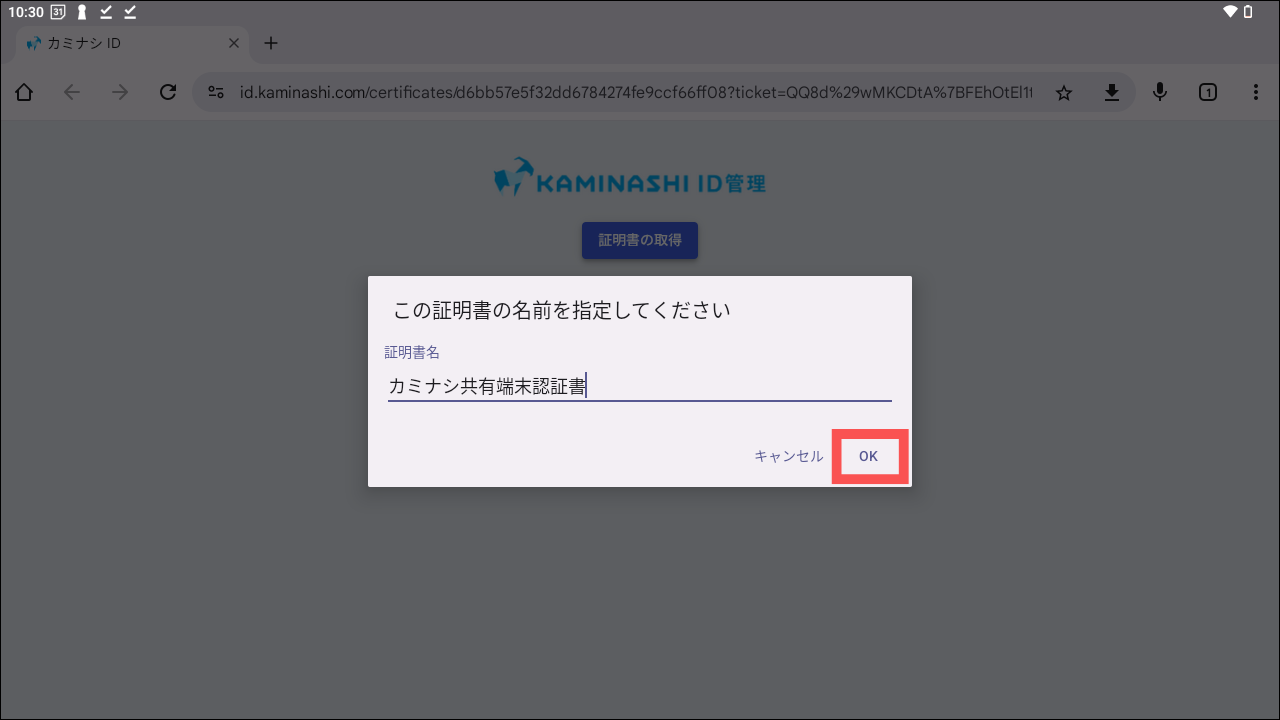Click the battery status icon
The height and width of the screenshot is (720, 1280).
1248,12
